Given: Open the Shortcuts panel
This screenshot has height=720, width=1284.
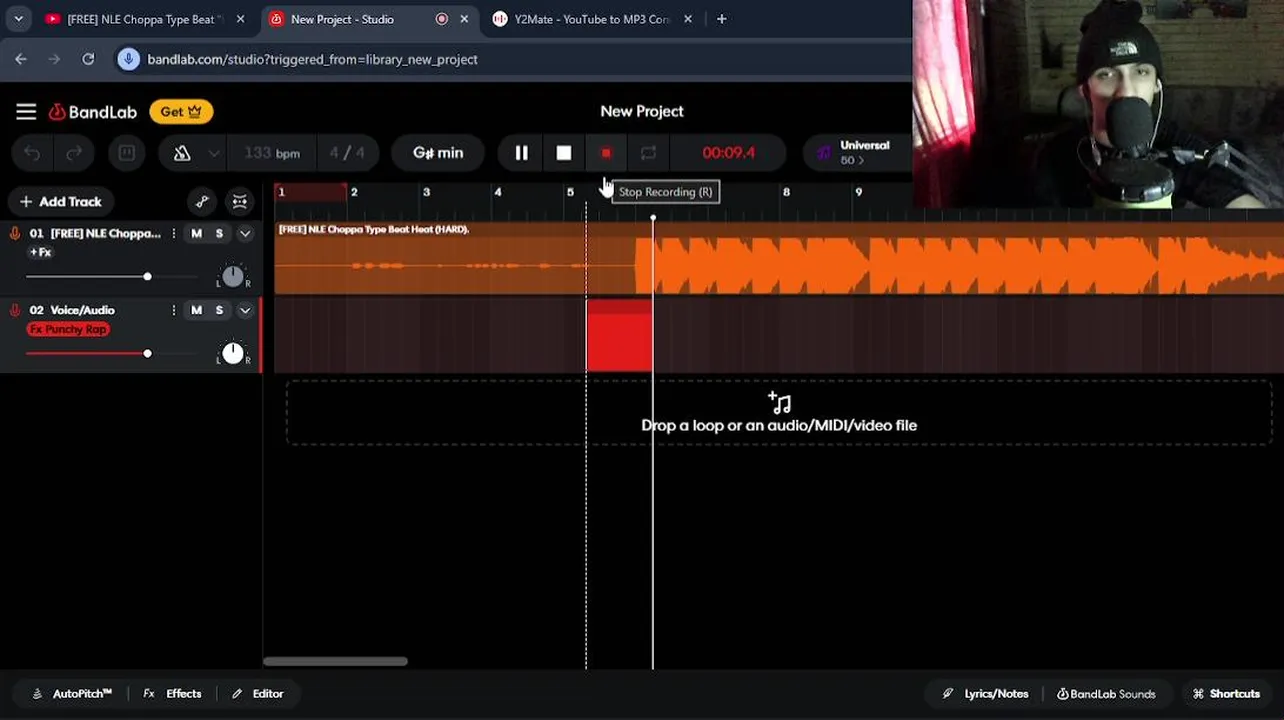Looking at the screenshot, I should pos(1226,694).
